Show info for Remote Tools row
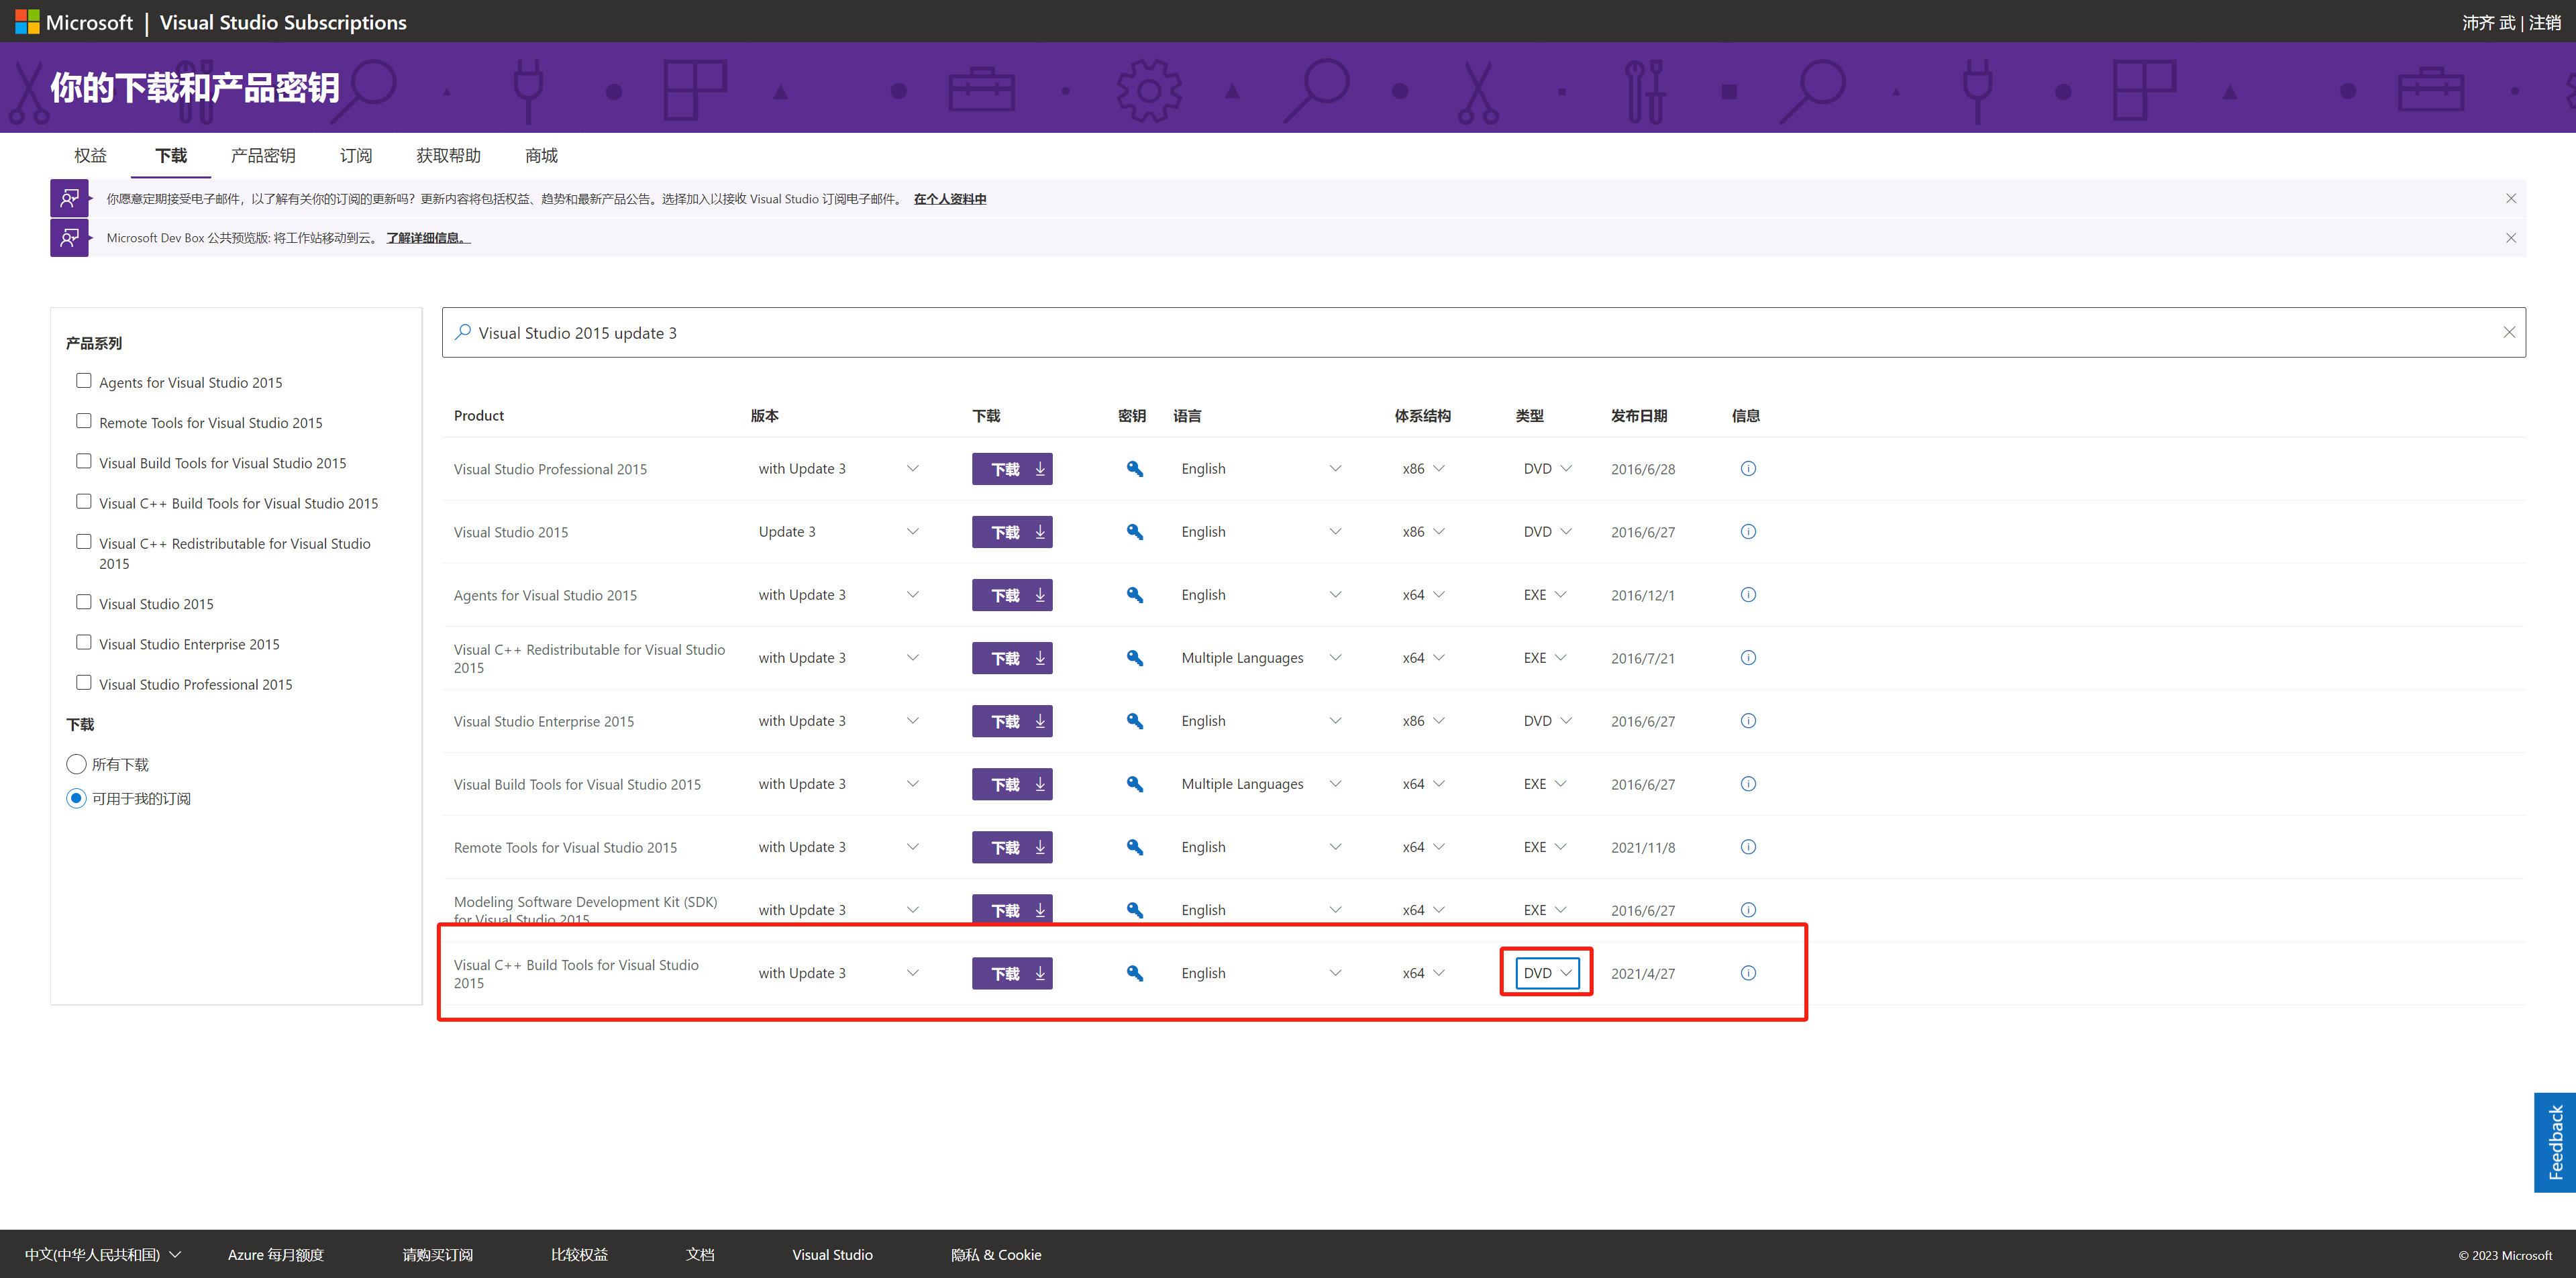 [1748, 847]
